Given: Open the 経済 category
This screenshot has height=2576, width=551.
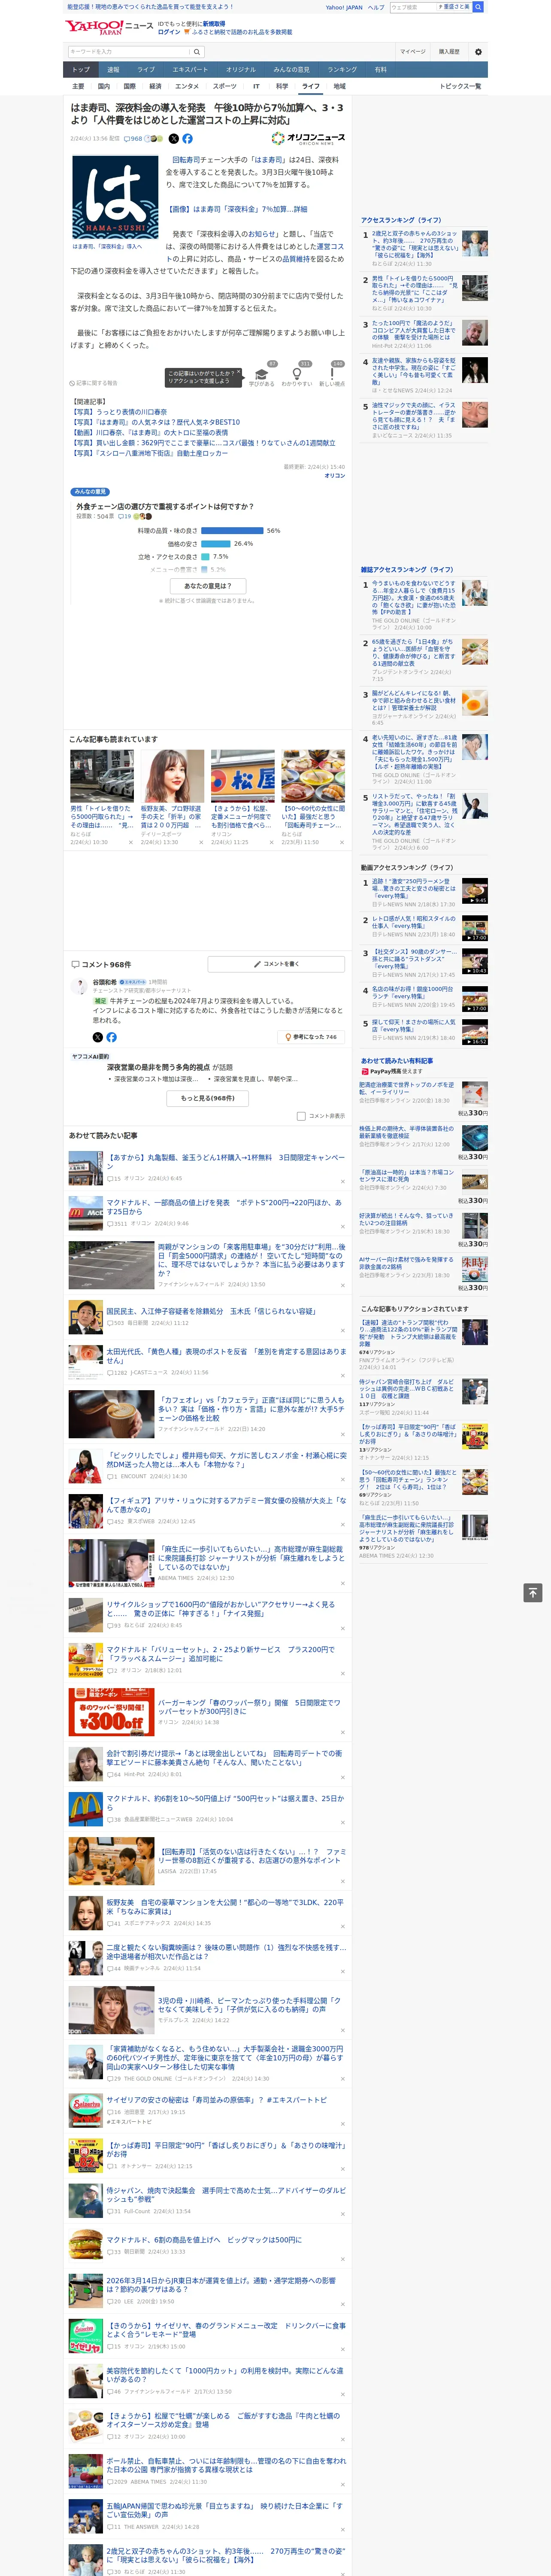Looking at the screenshot, I should pyautogui.click(x=155, y=86).
